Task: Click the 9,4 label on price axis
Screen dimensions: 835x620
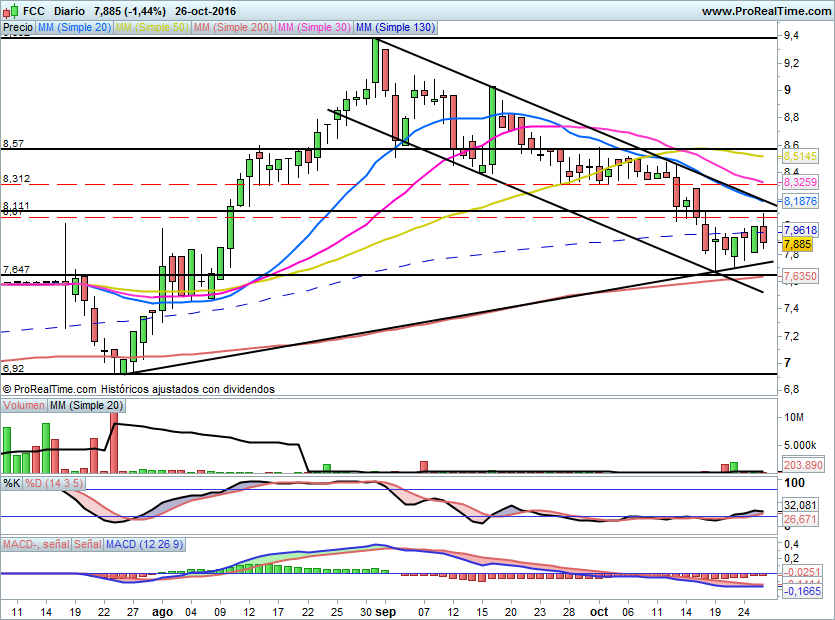Action: click(x=791, y=36)
